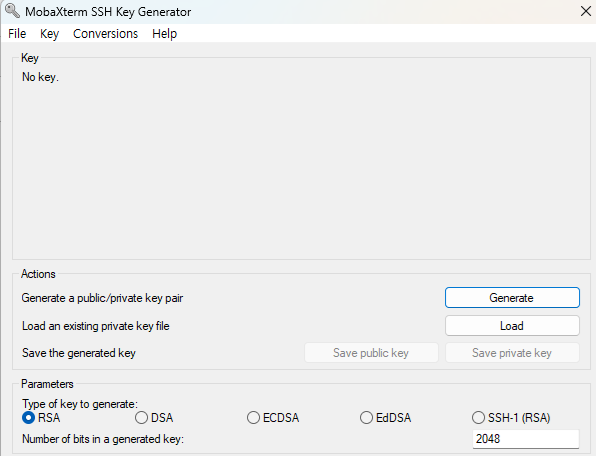596x456 pixels.
Task: Click the 'Parameters' group heading
Action: (x=47, y=384)
